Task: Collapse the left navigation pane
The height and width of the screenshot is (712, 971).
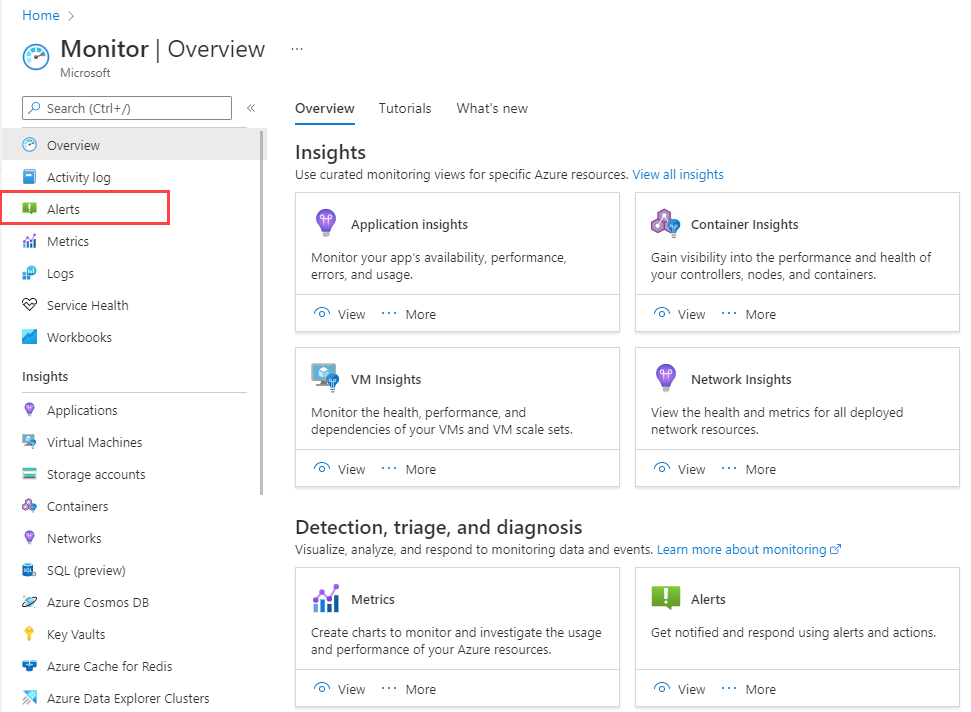Action: 251,108
